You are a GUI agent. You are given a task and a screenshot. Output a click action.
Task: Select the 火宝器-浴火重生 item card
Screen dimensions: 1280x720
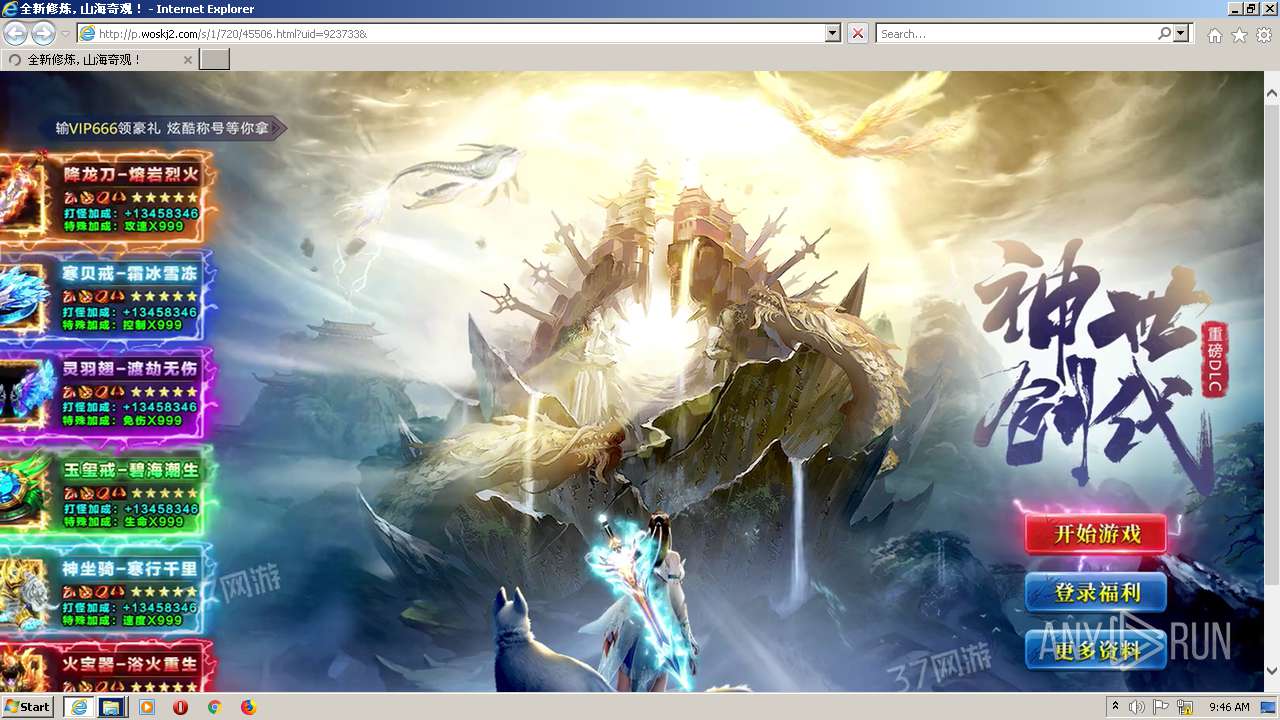[x=107, y=666]
